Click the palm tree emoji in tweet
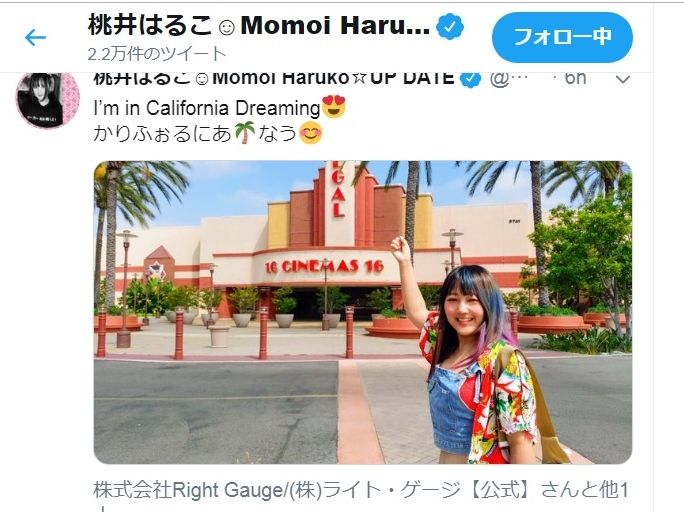This screenshot has height=512, width=684. pyautogui.click(x=245, y=133)
